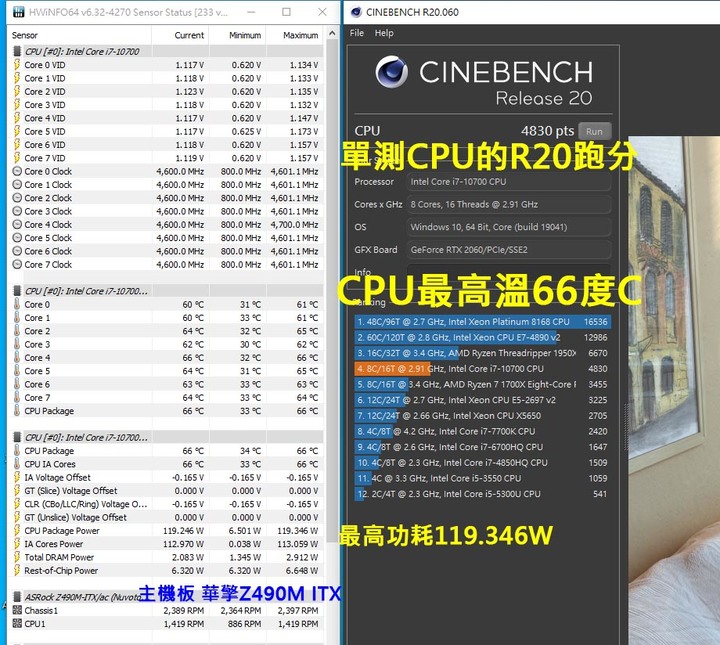Click the lightning icon beside Core 5 VID
This screenshot has height=645, width=720.
point(17,131)
